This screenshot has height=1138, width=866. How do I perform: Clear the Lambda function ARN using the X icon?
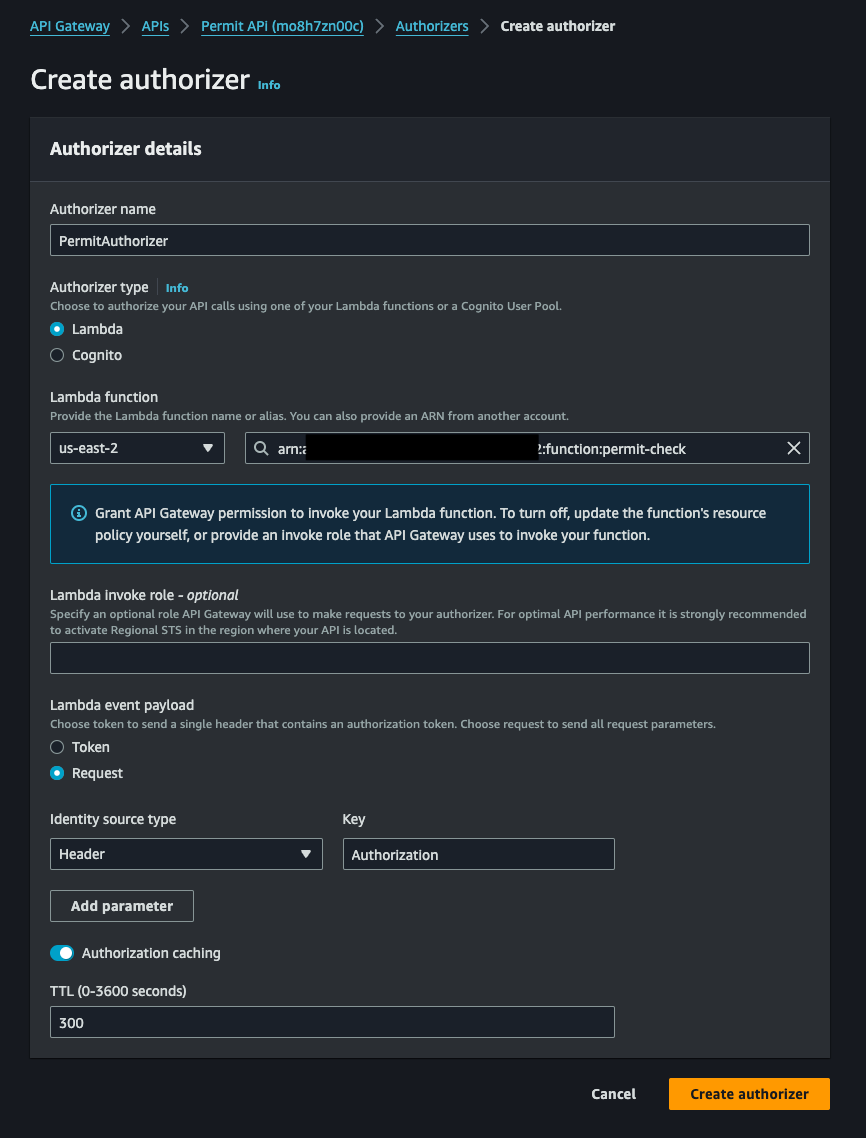794,448
